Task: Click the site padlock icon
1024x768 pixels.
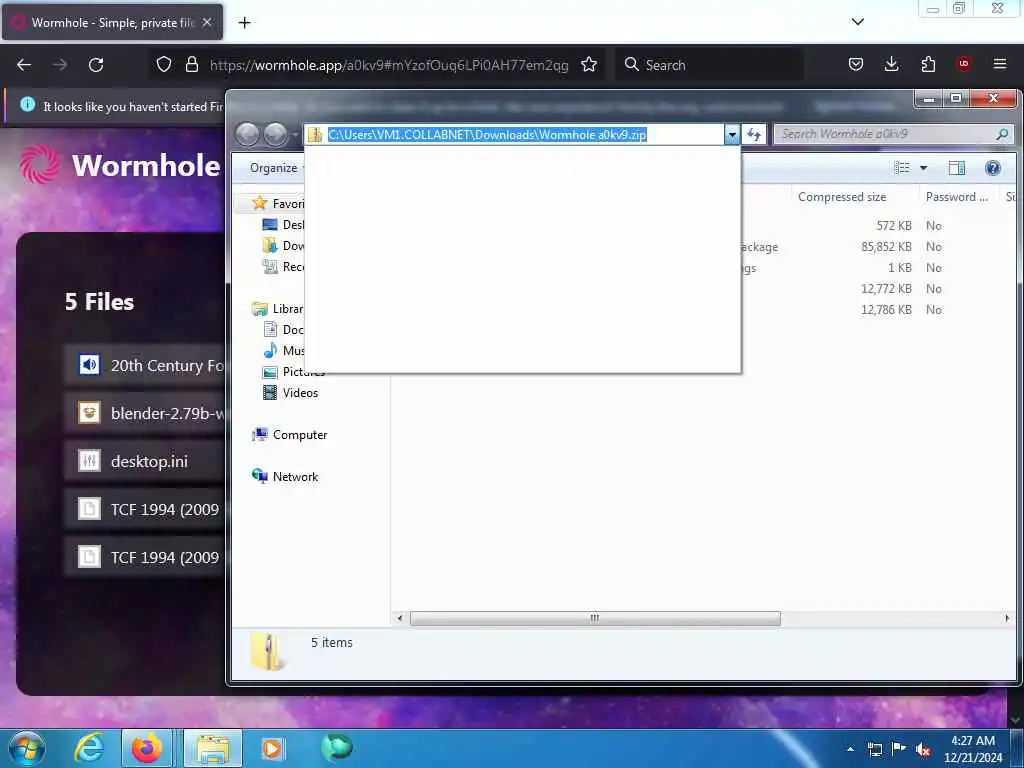Action: click(x=191, y=64)
